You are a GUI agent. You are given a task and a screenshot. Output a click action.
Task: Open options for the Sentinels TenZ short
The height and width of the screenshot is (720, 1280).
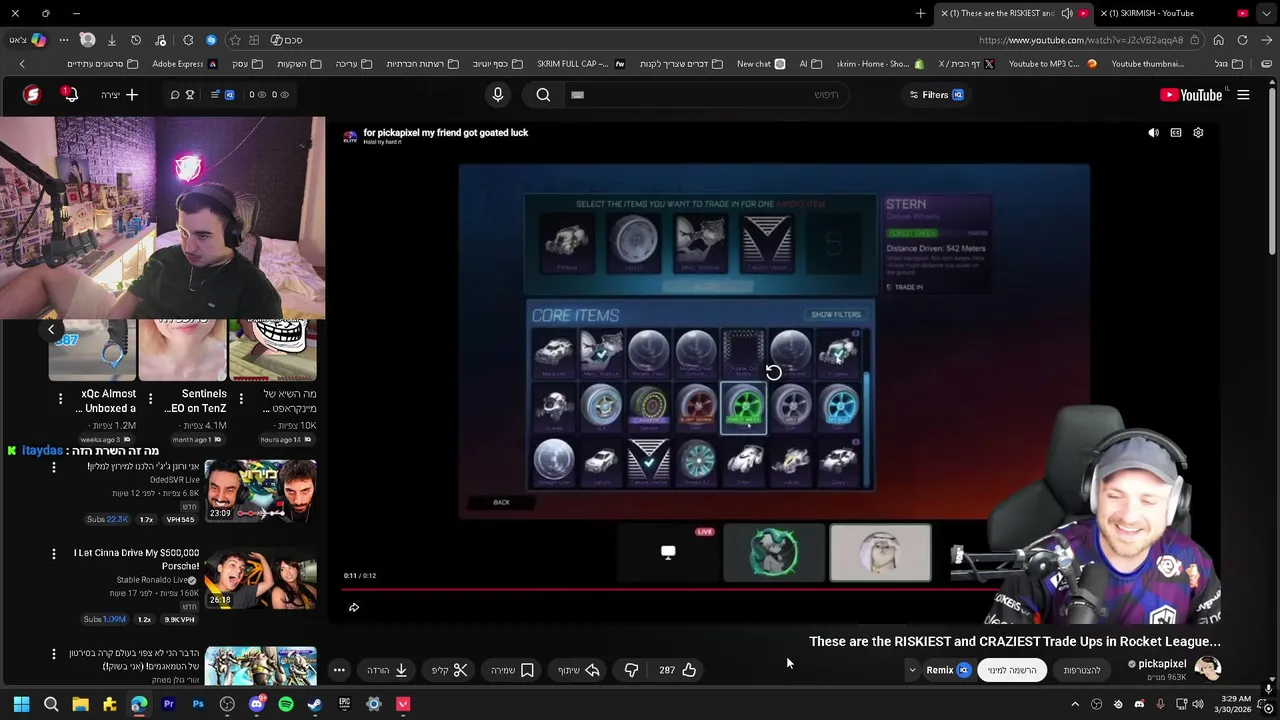tap(150, 398)
